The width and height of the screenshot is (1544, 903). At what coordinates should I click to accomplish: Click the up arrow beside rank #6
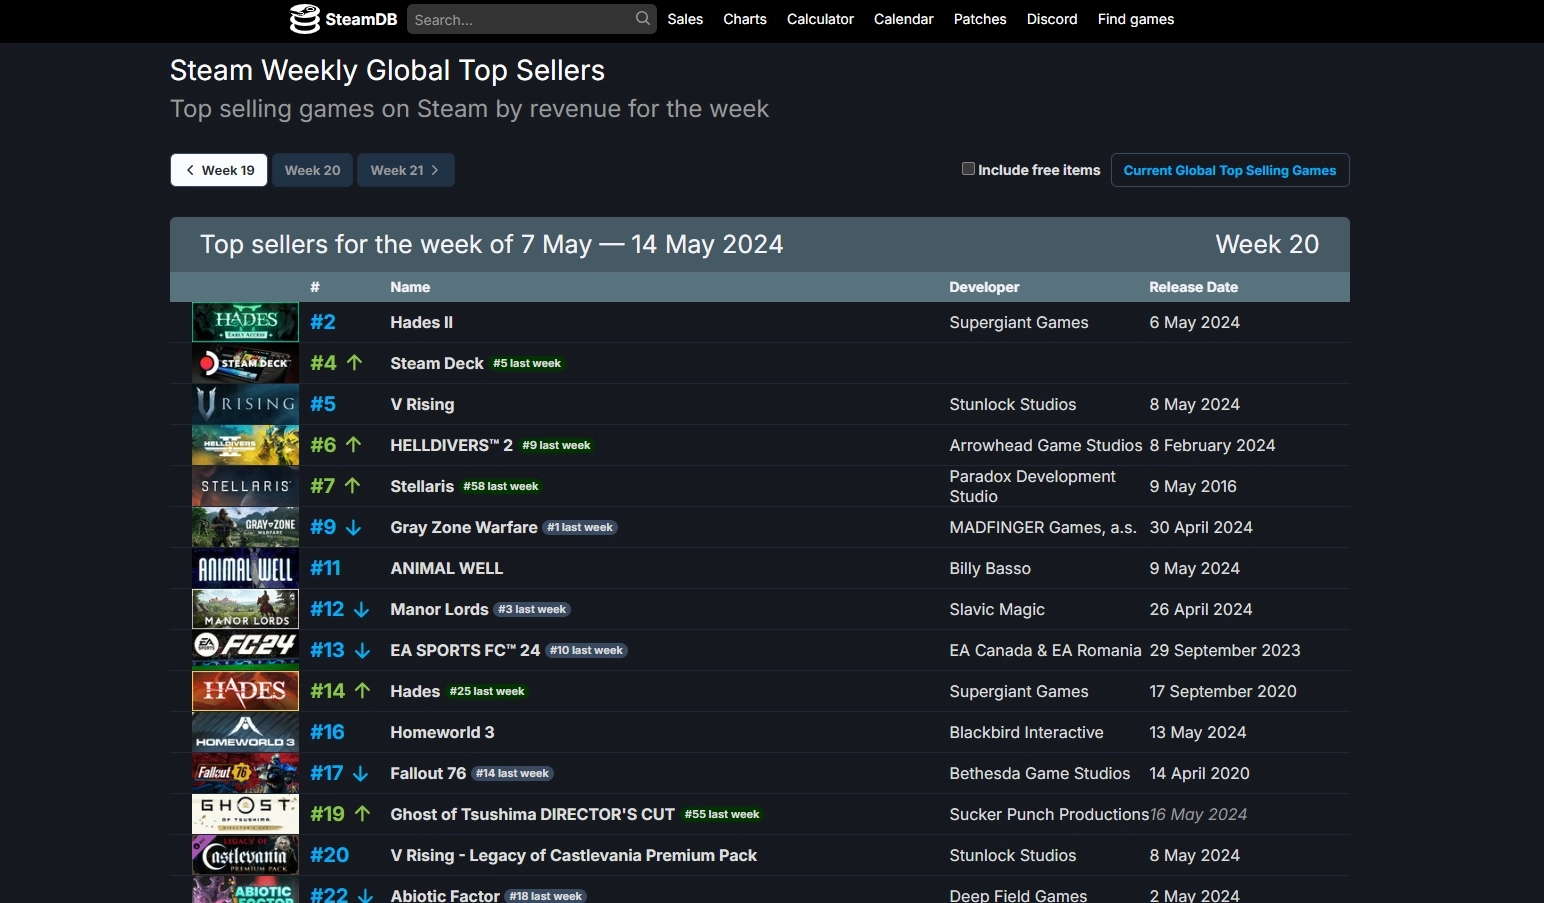[x=353, y=444]
